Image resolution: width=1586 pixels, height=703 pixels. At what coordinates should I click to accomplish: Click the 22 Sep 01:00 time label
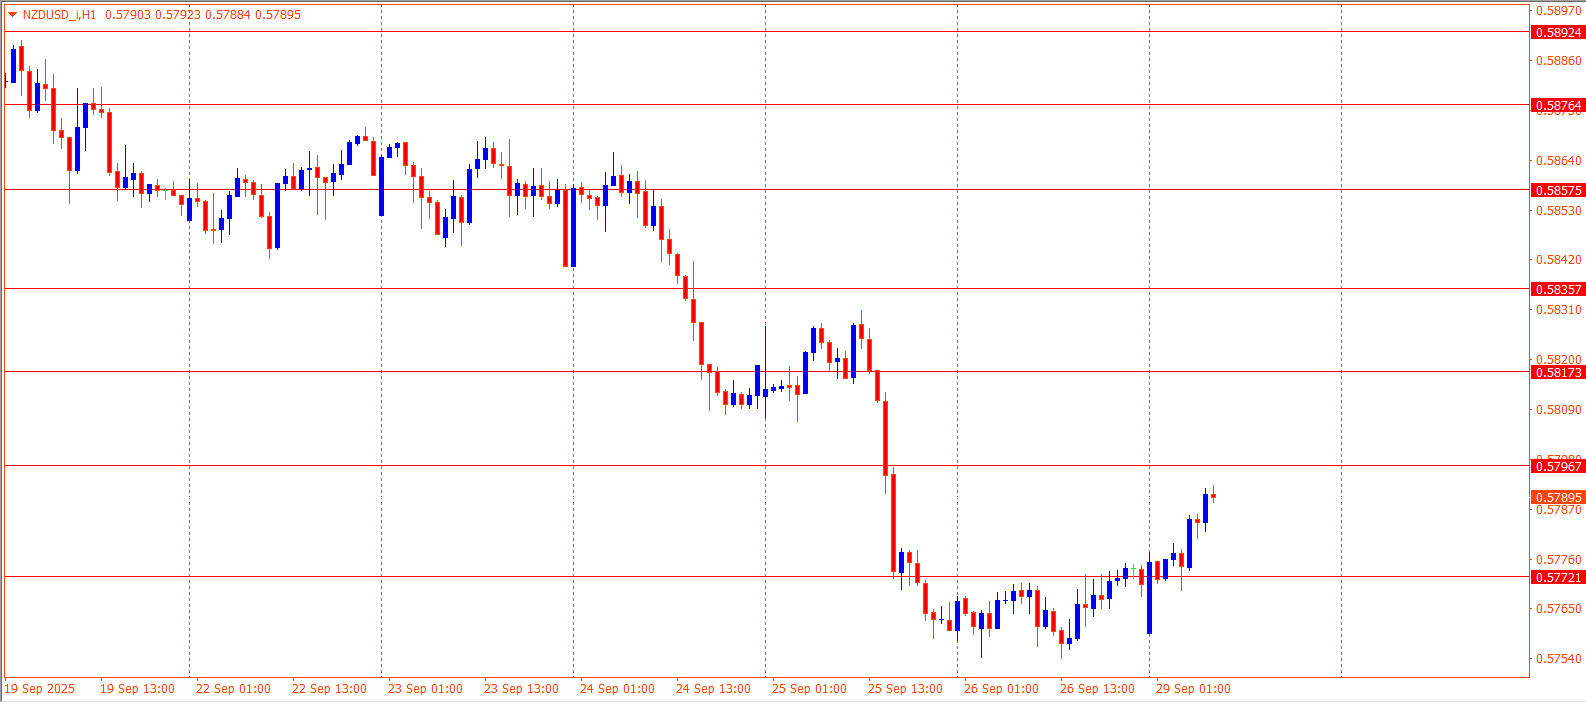tap(233, 689)
